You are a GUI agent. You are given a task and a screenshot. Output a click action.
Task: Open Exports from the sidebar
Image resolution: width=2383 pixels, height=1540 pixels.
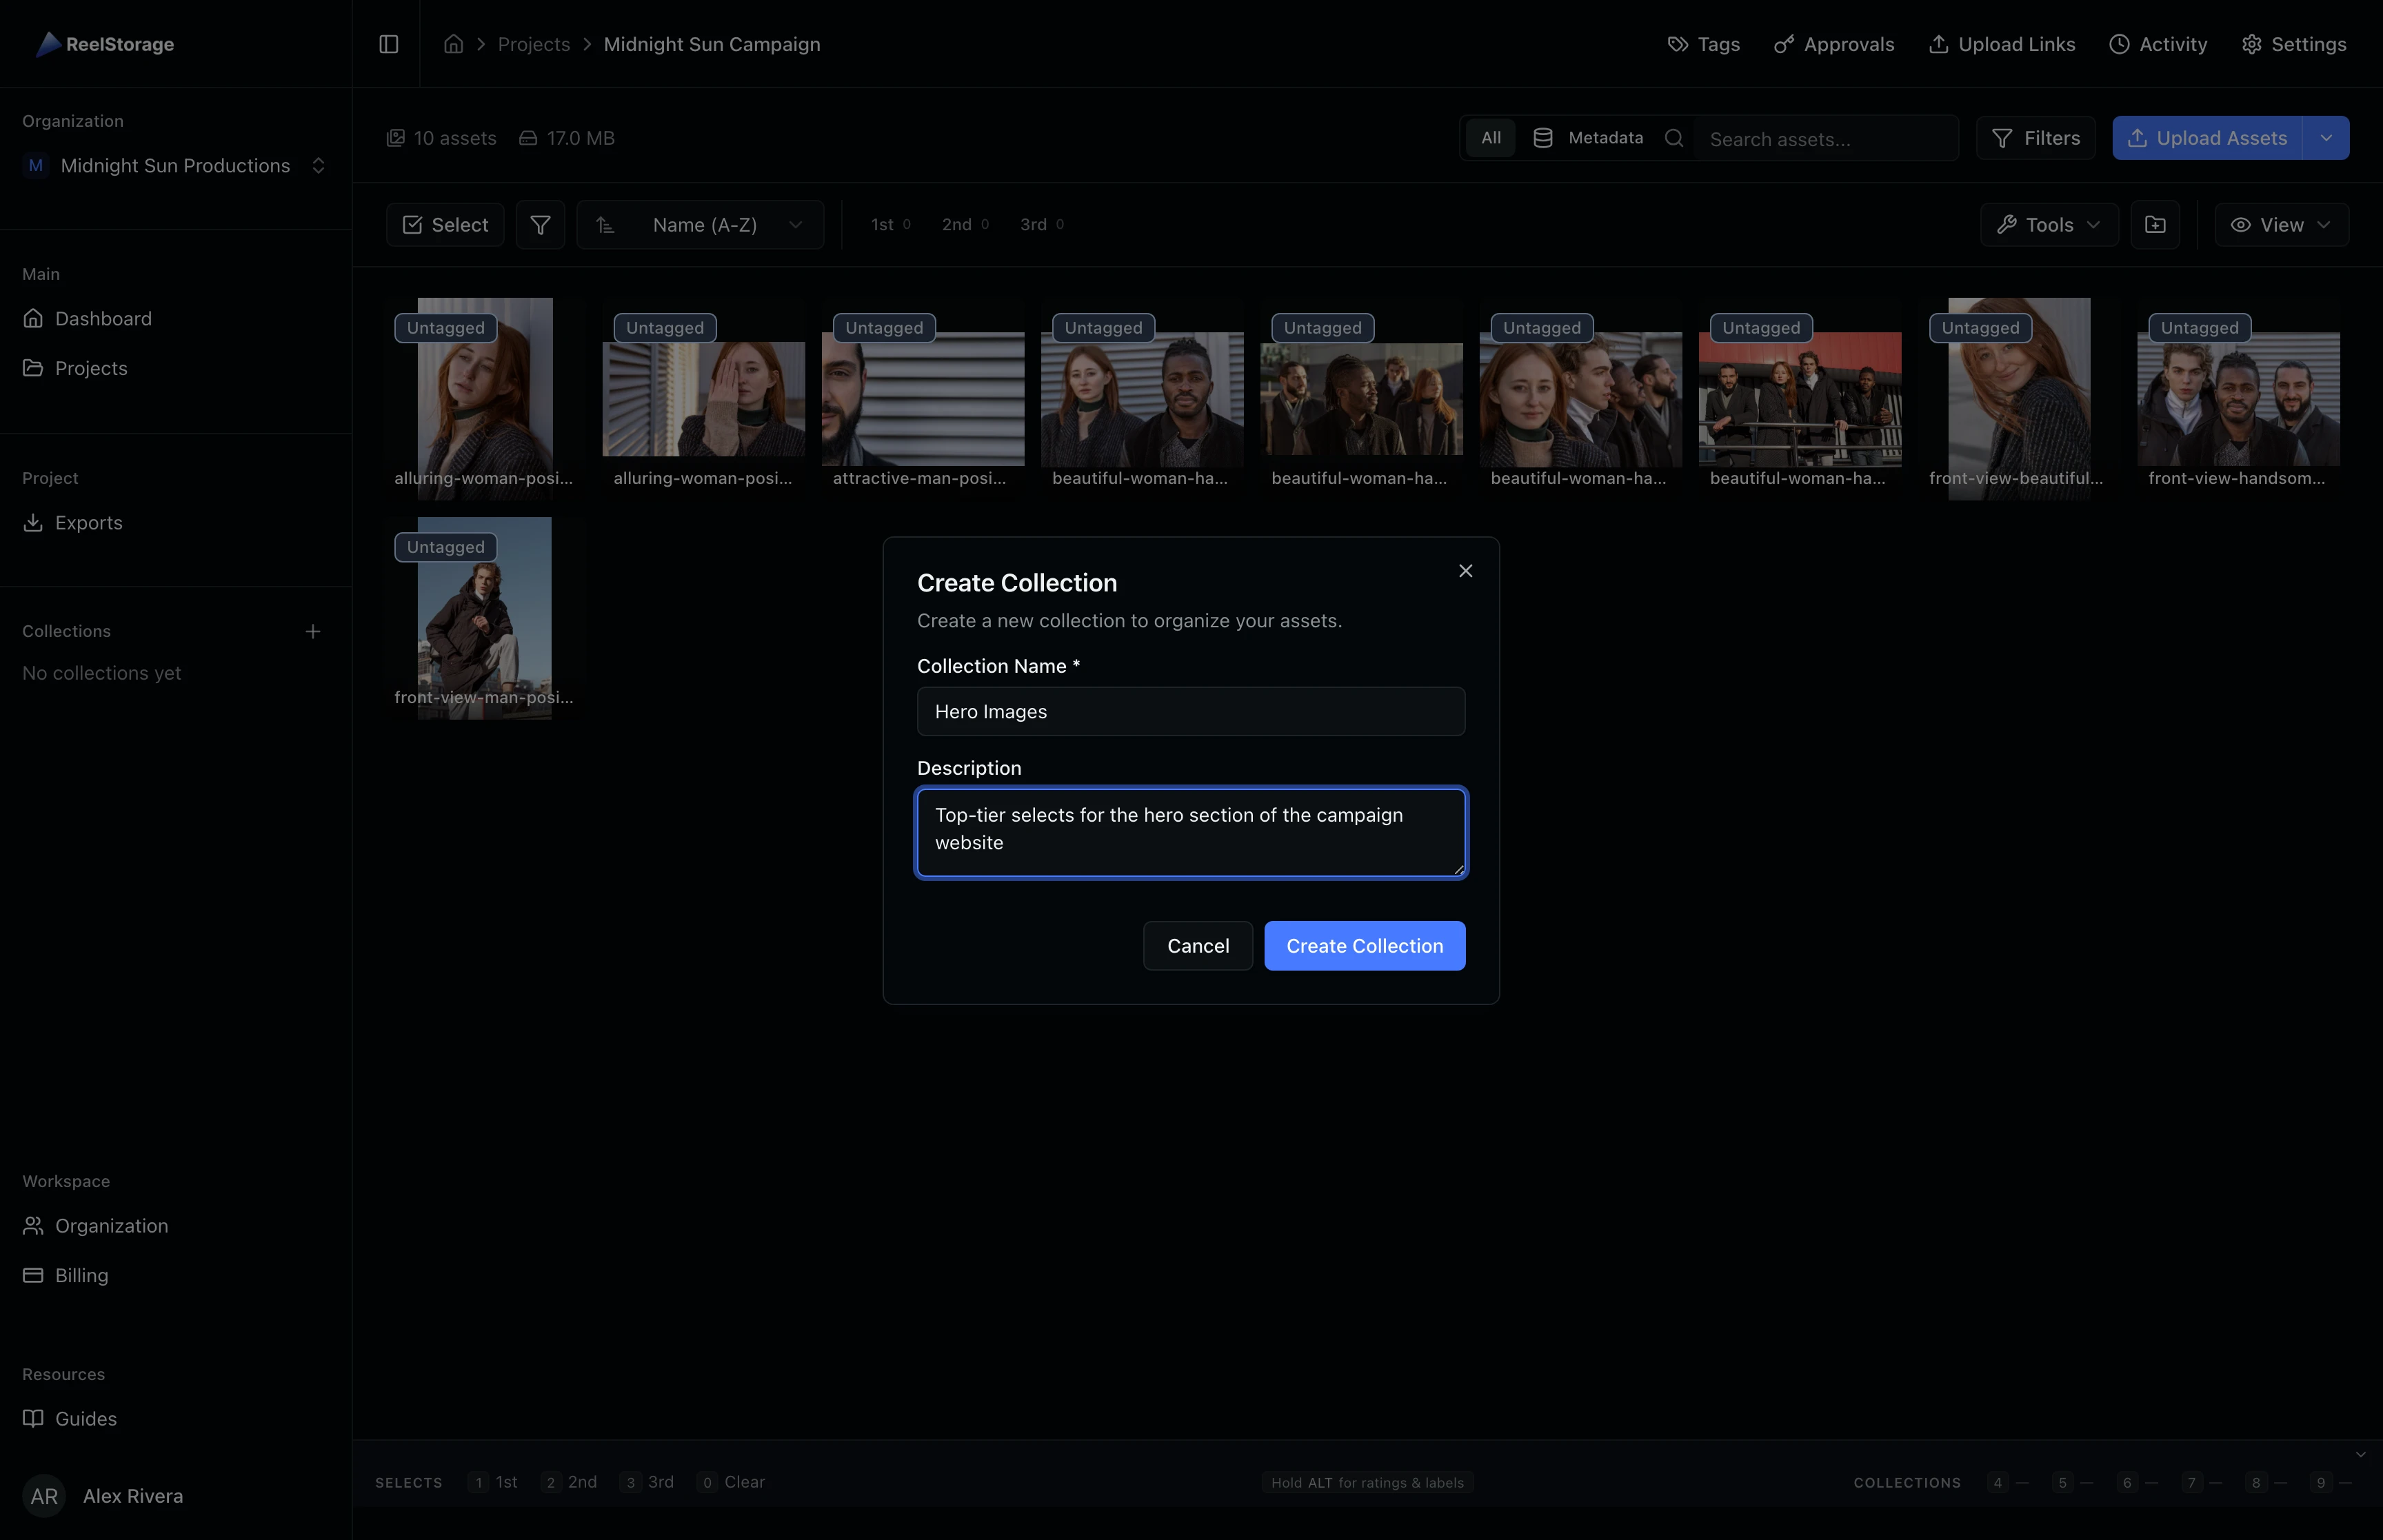pyautogui.click(x=88, y=522)
